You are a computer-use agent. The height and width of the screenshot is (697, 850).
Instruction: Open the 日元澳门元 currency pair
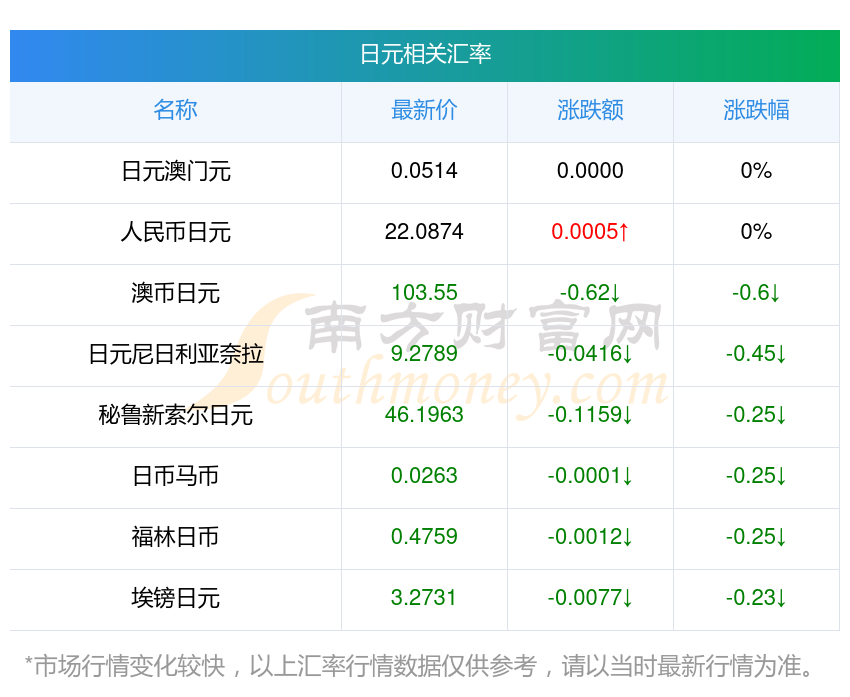175,171
